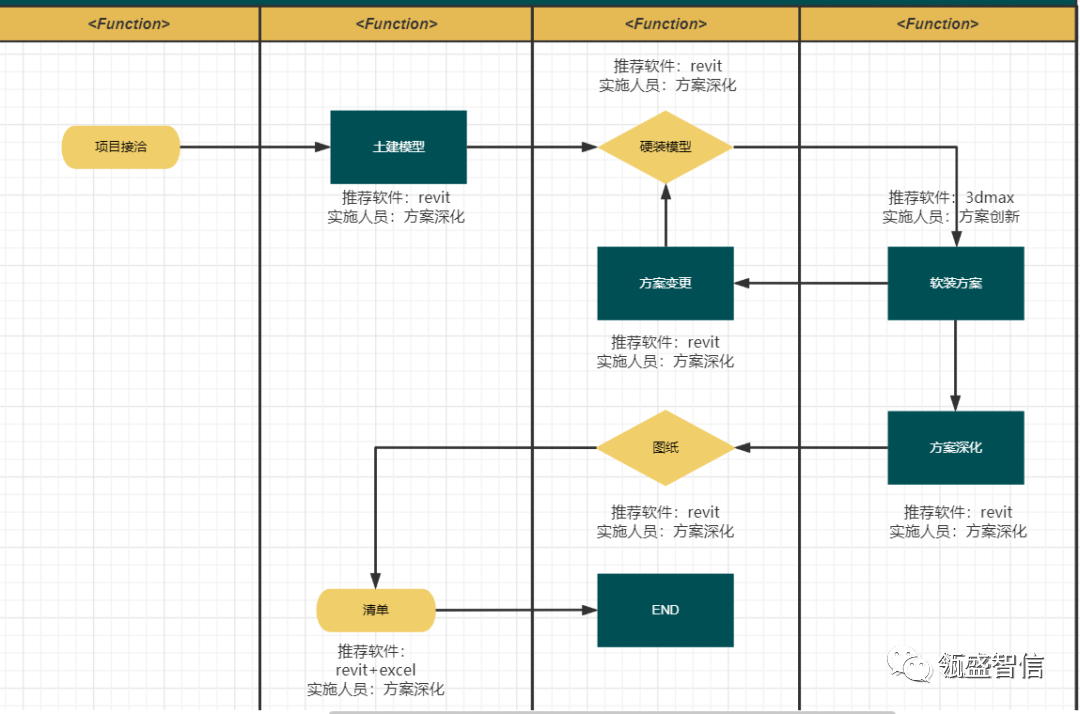This screenshot has height=714, width=1080.
Task: Select the connector from 清单 to END
Action: click(x=517, y=610)
